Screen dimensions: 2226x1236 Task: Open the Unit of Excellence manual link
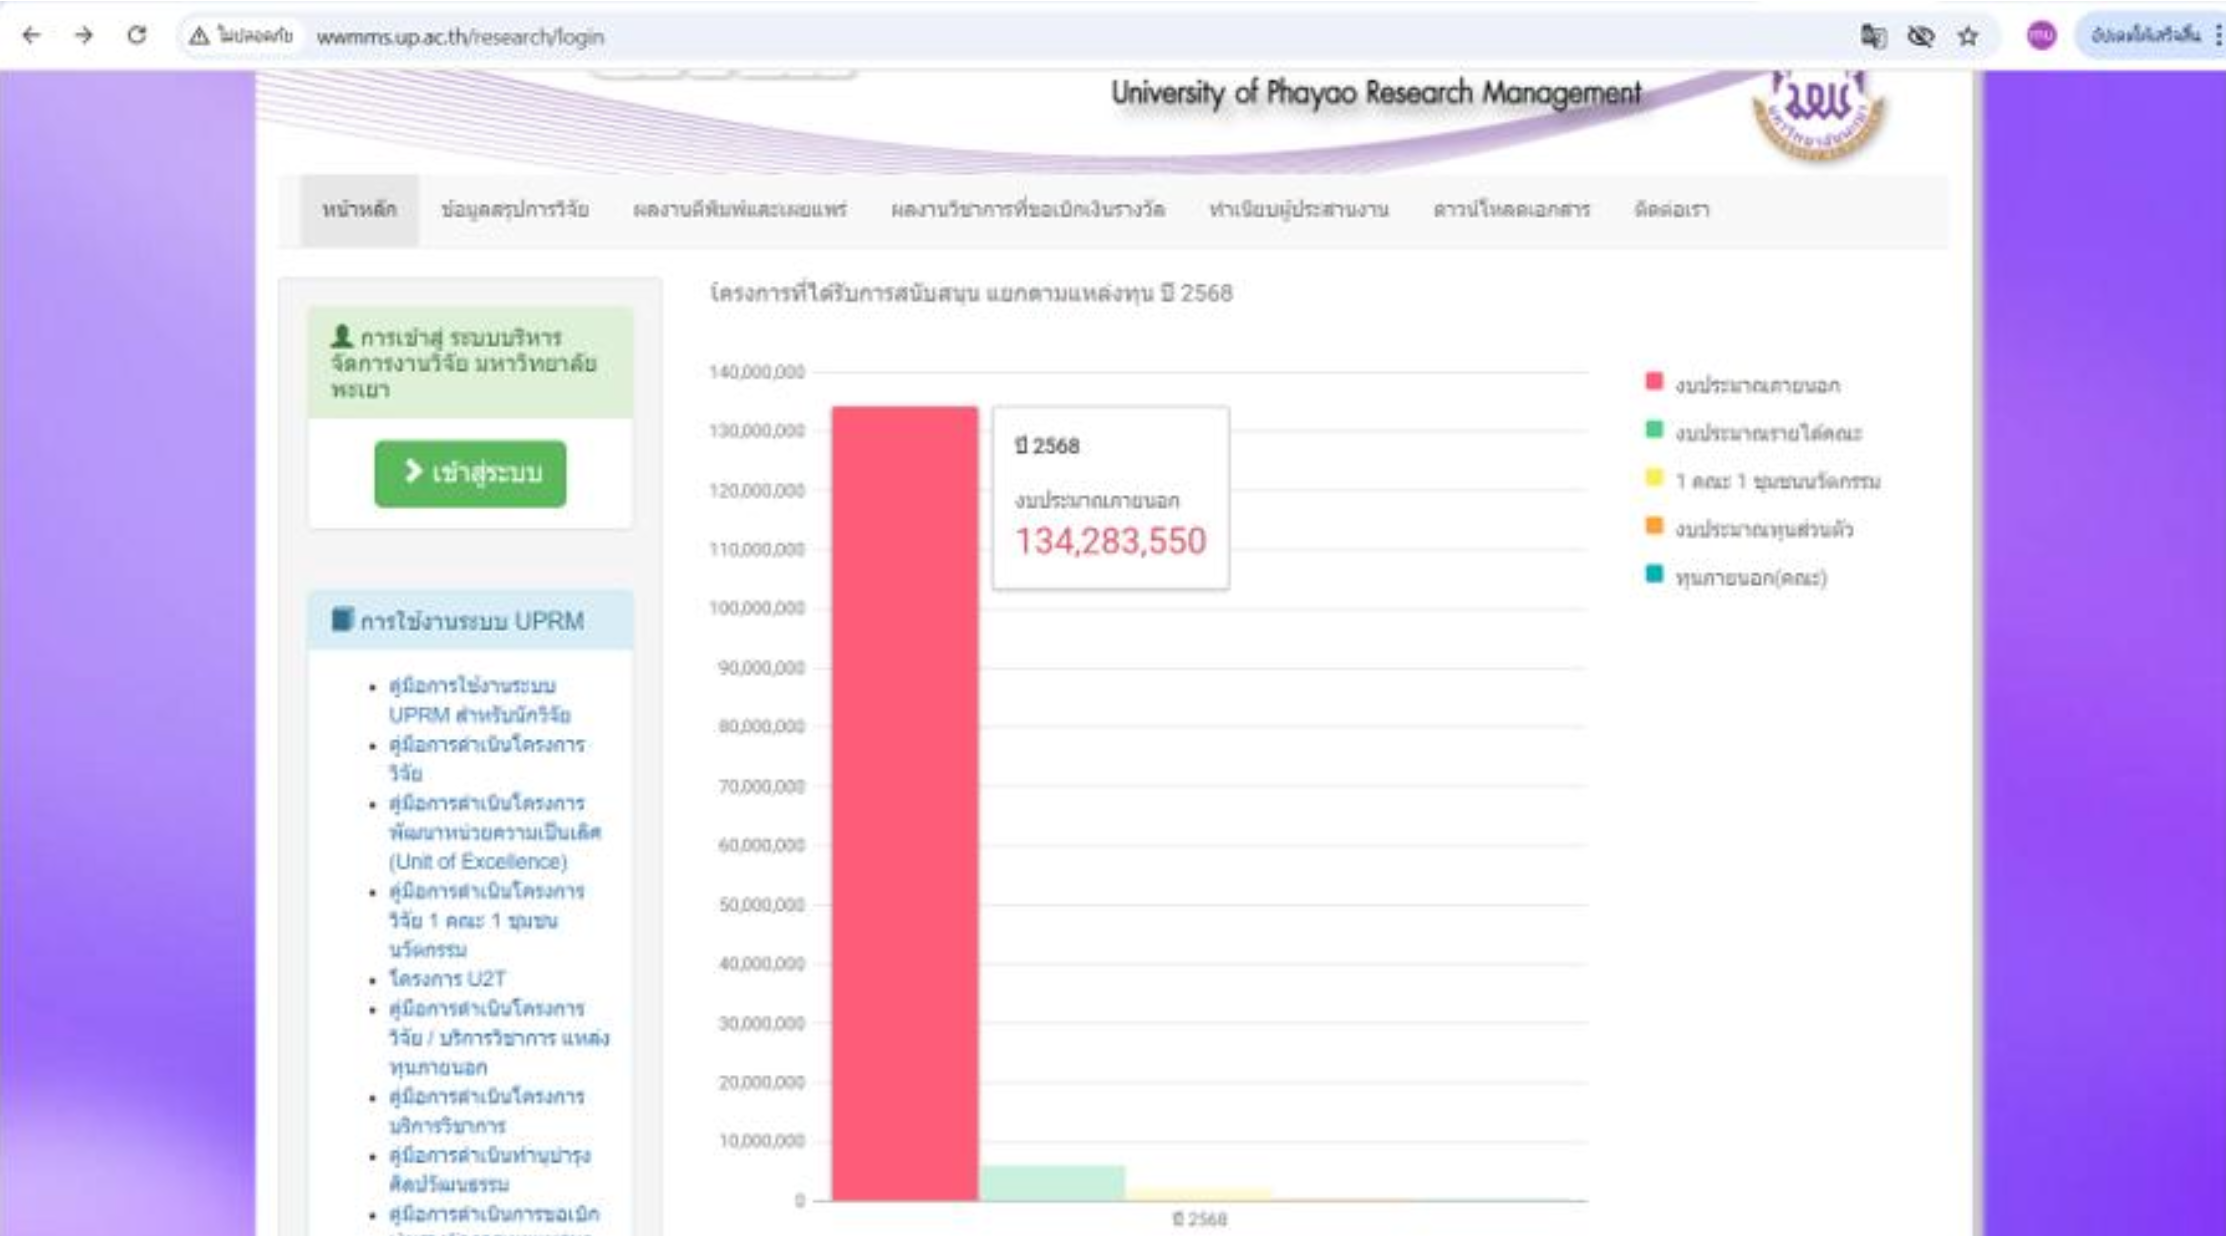coord(494,832)
